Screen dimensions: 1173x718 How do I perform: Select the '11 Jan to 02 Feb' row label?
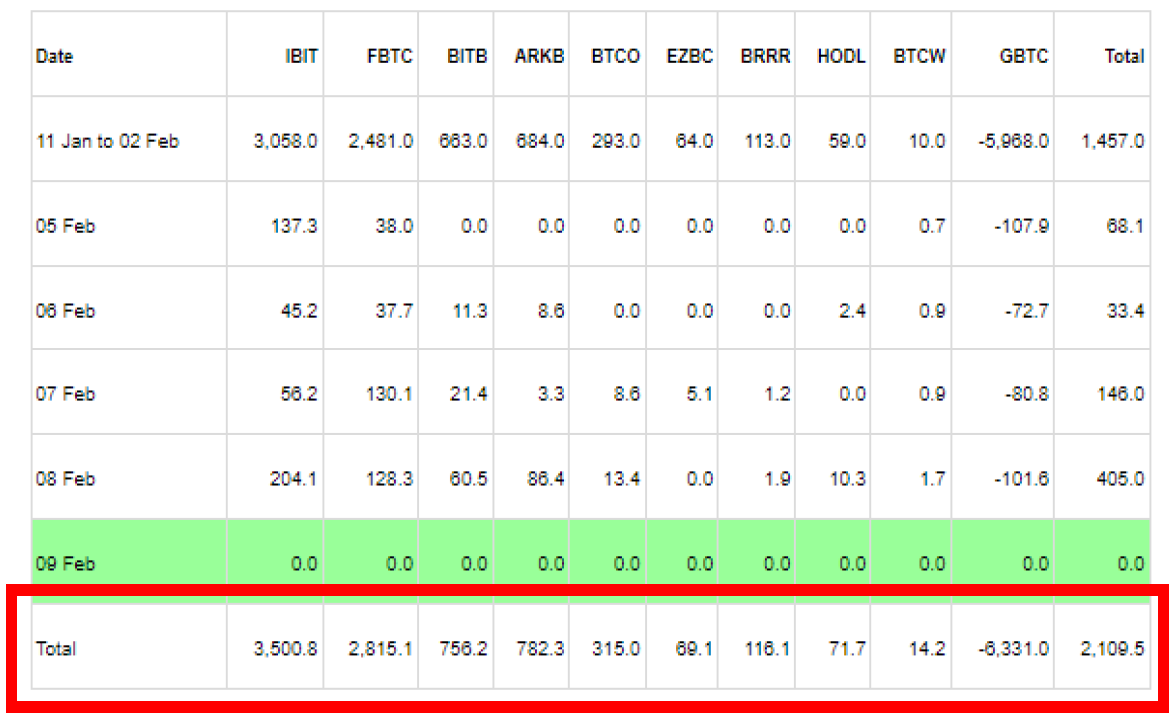108,141
